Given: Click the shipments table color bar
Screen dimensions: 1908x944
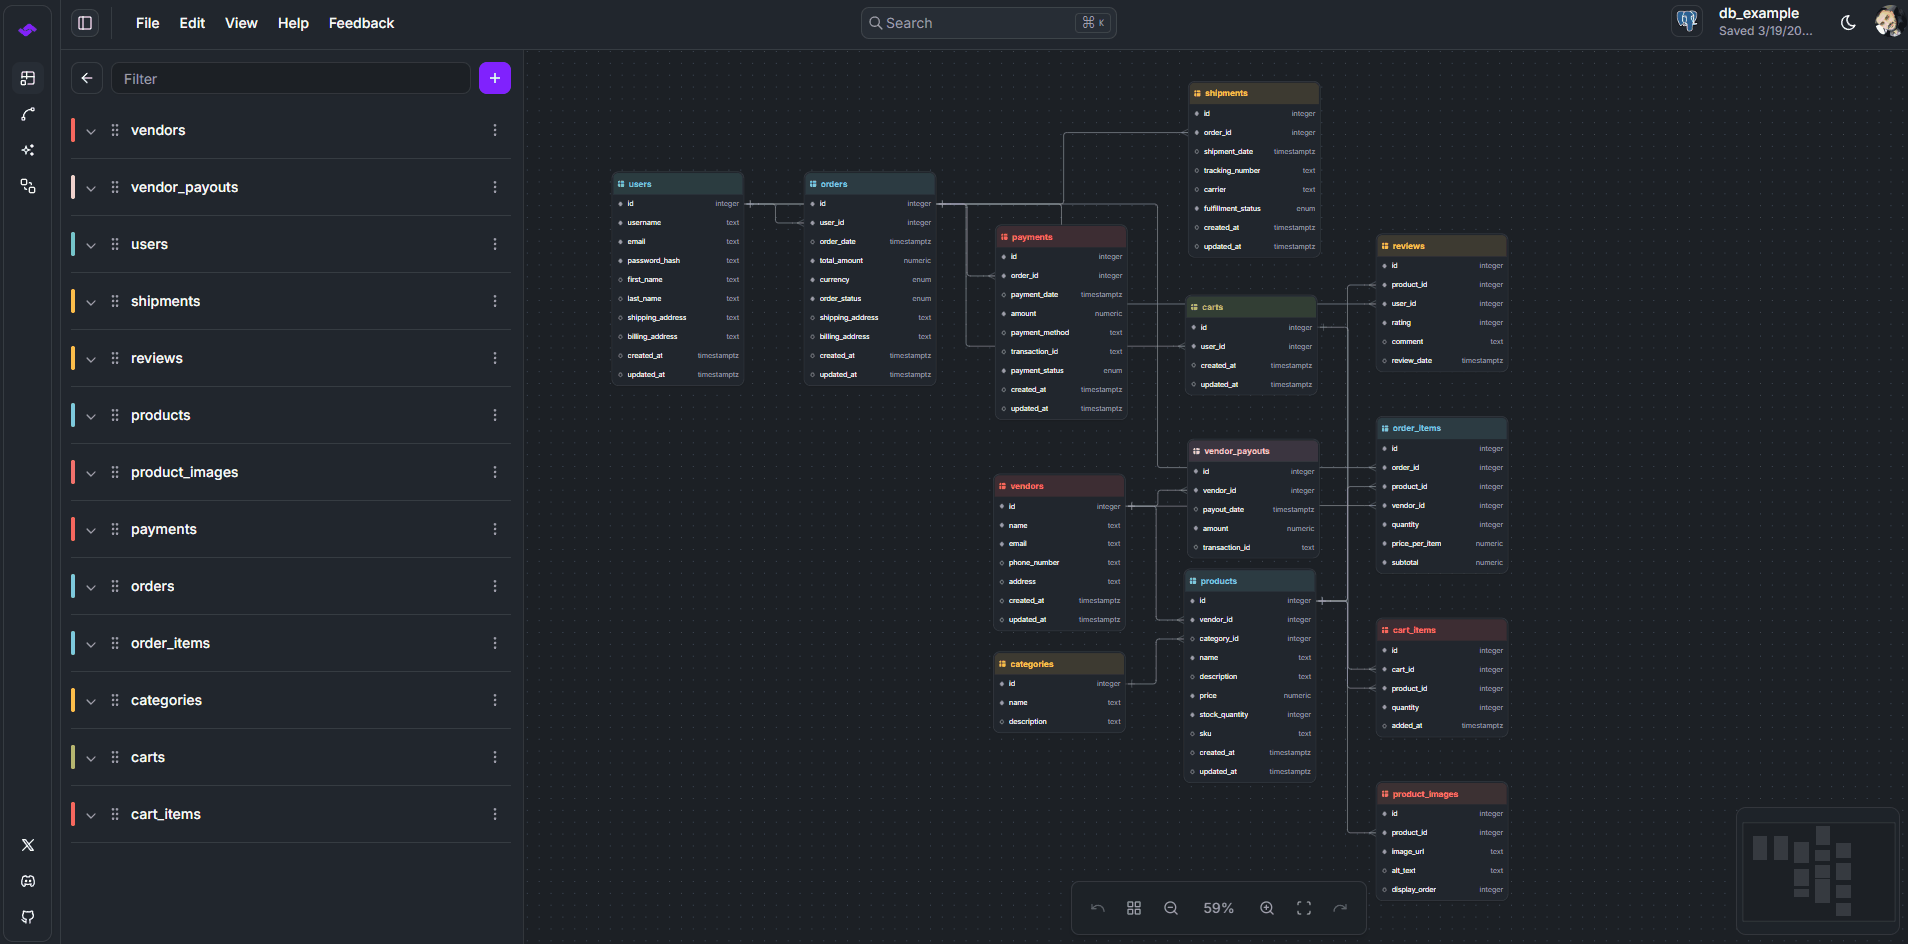Looking at the screenshot, I should [73, 301].
